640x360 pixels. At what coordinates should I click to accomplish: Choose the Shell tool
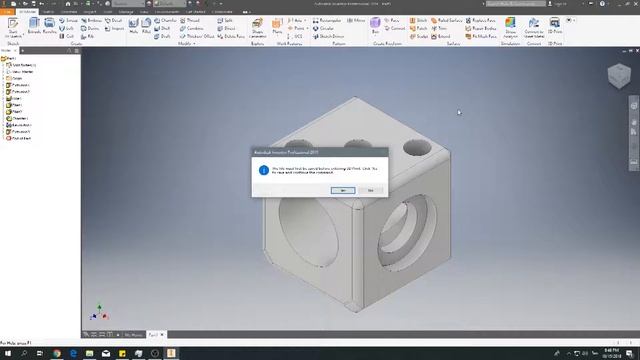coord(162,29)
